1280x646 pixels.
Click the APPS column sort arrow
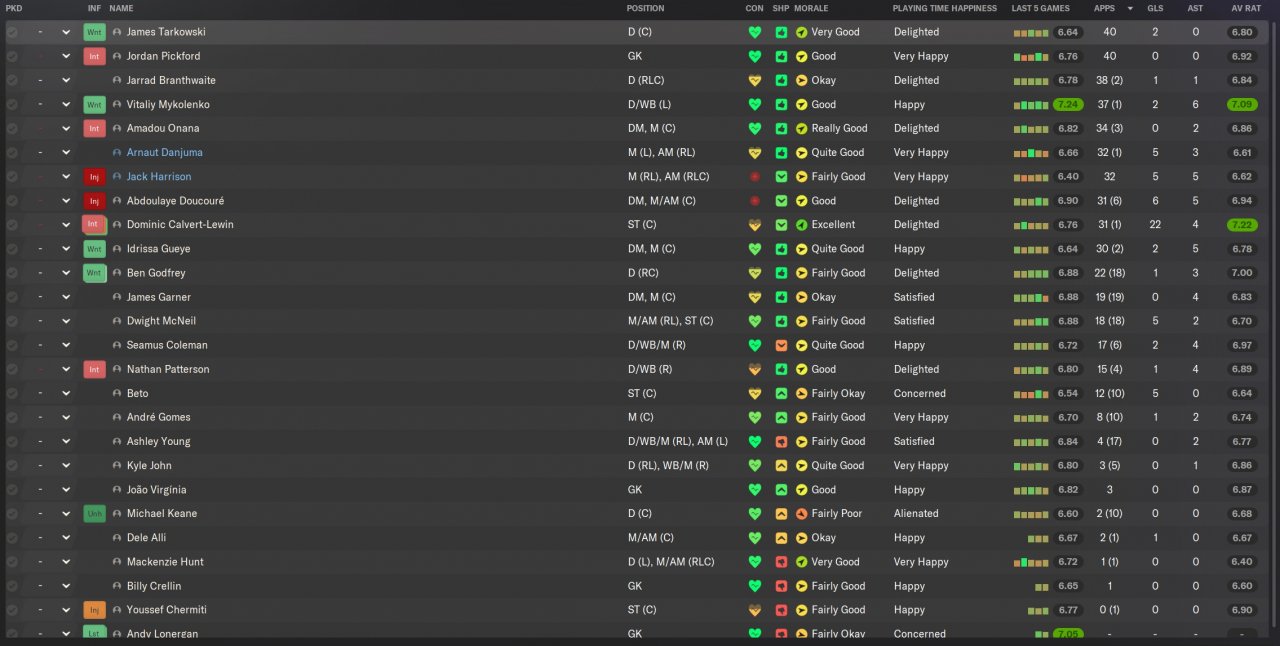(x=1131, y=8)
